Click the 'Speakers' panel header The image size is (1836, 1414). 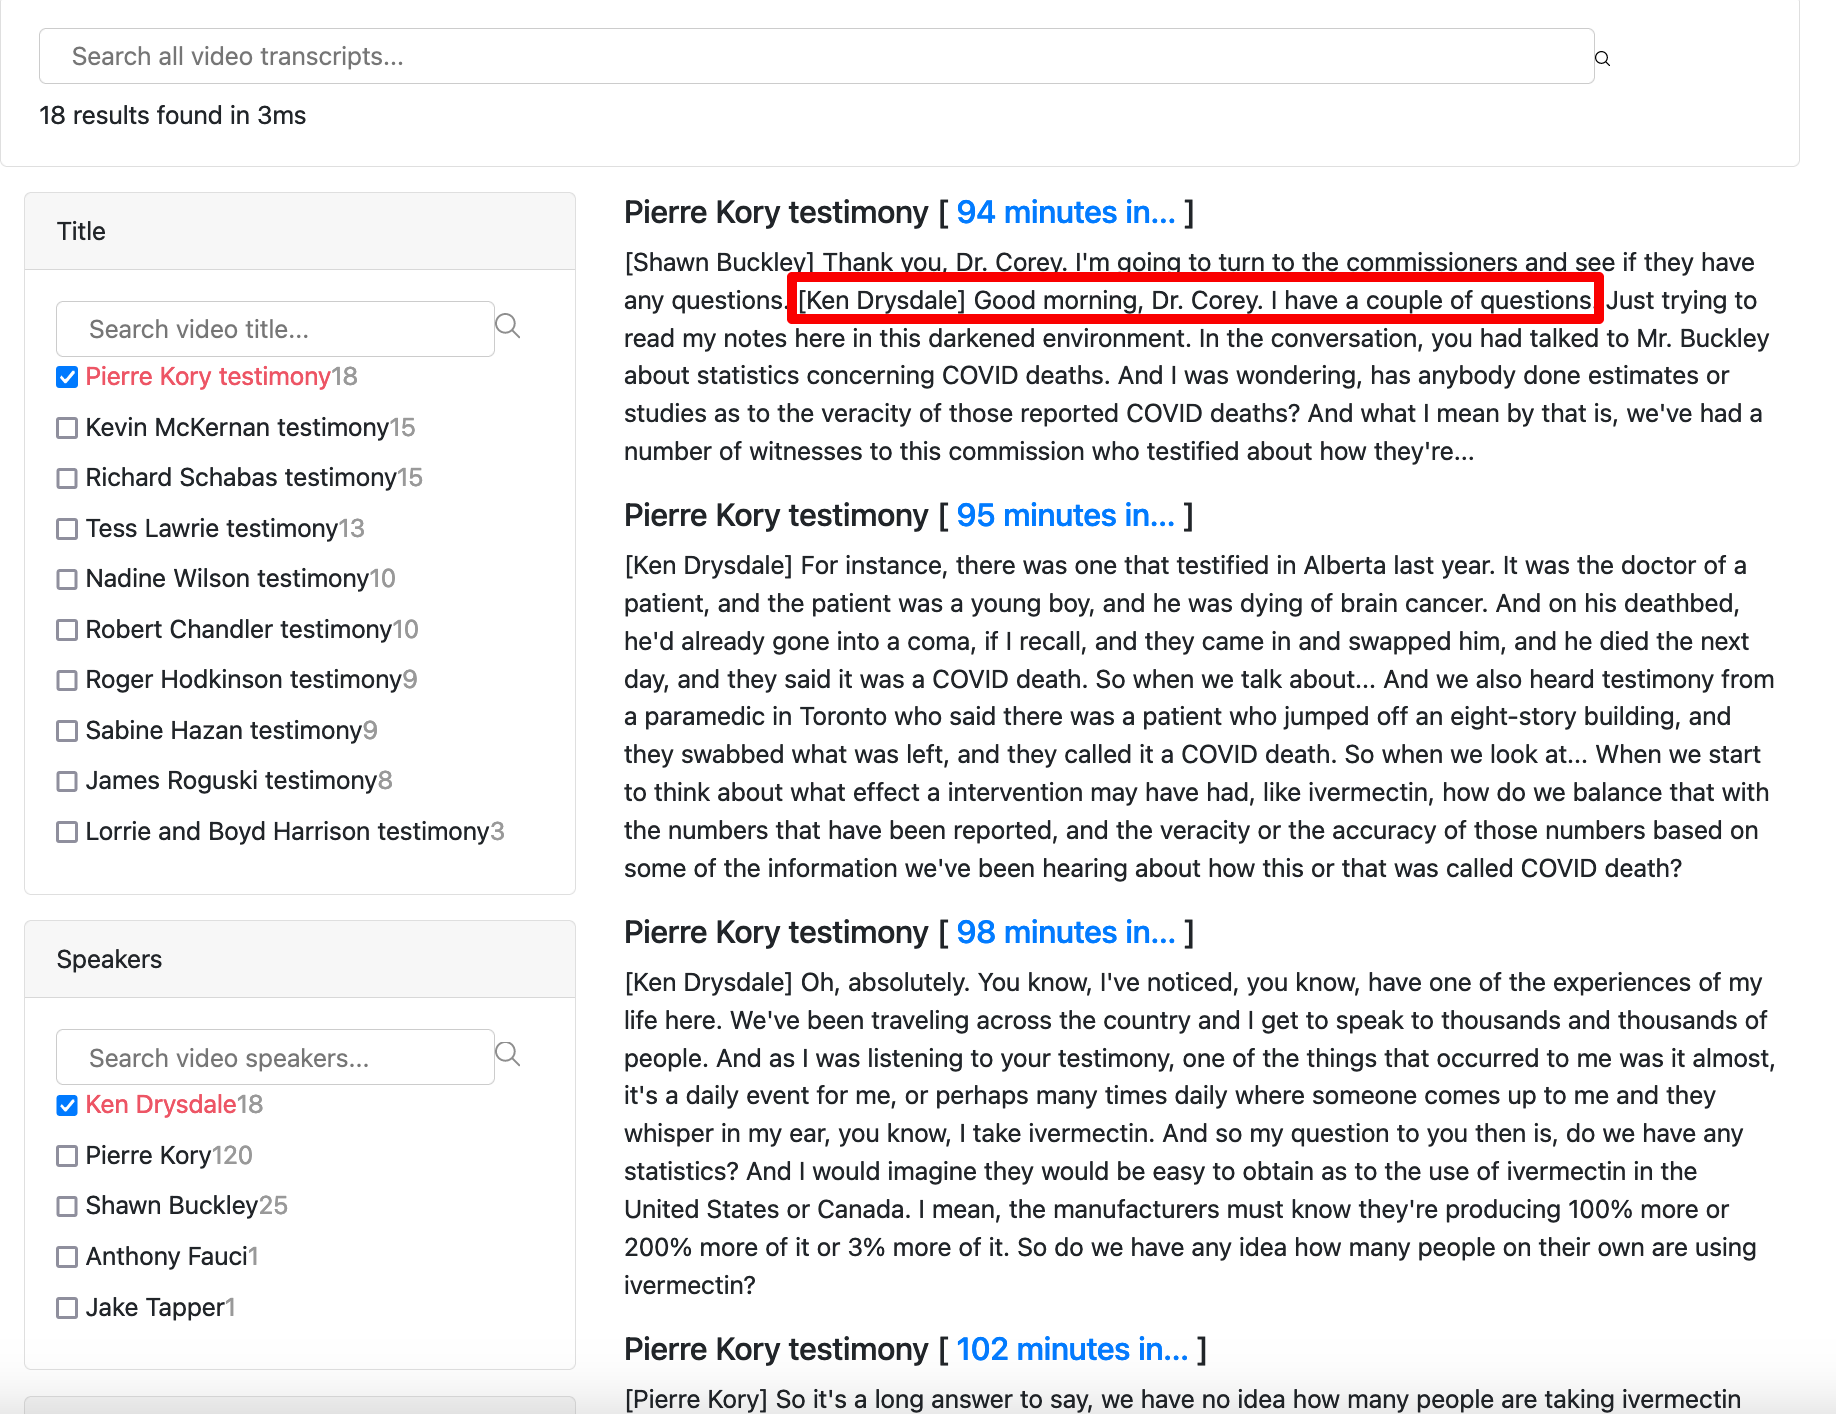(x=300, y=959)
